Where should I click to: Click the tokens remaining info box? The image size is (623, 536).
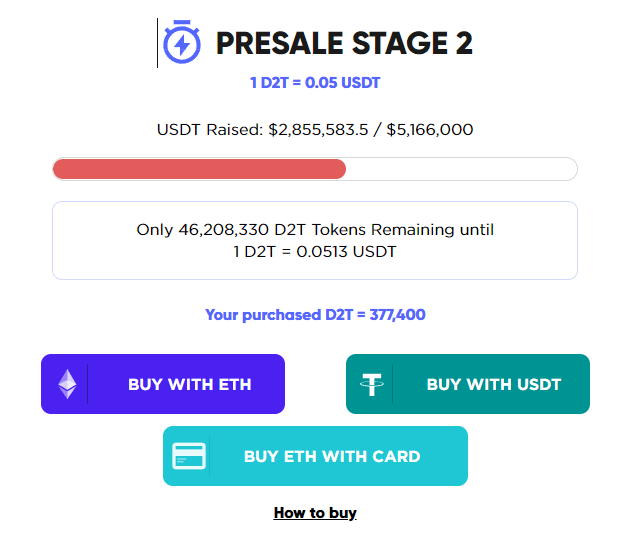[315, 240]
